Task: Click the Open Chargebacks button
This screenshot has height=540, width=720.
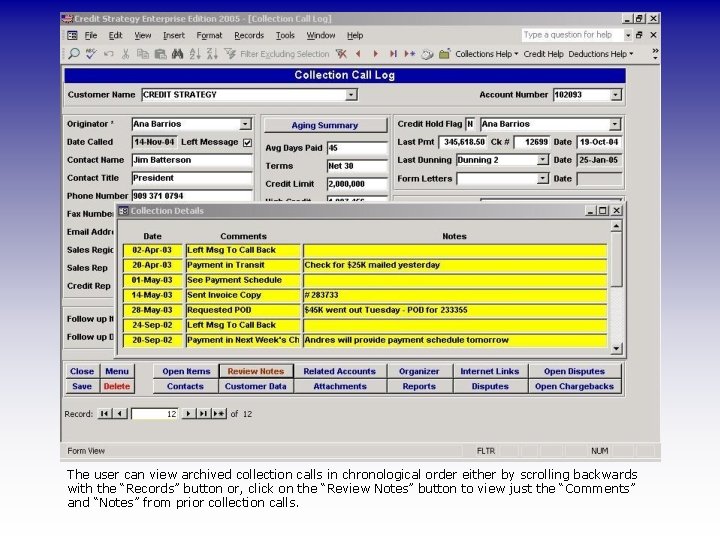Action: pos(574,386)
